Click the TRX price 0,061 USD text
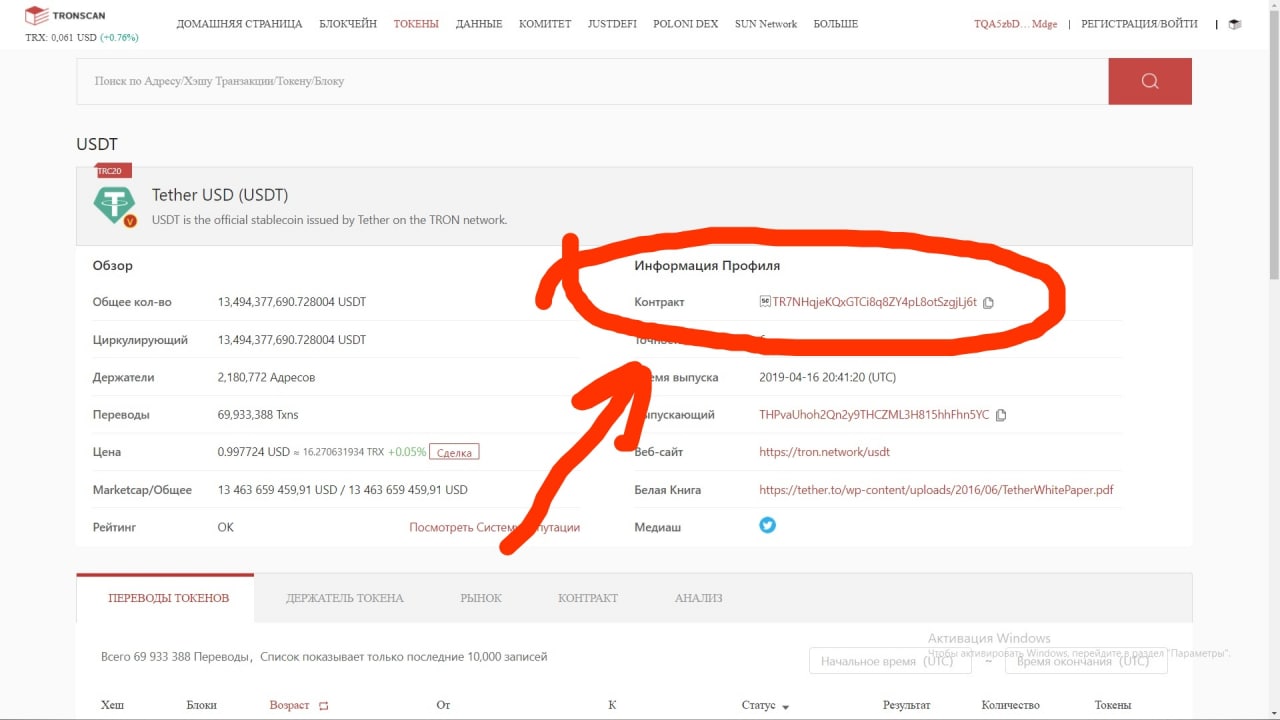 (59, 38)
